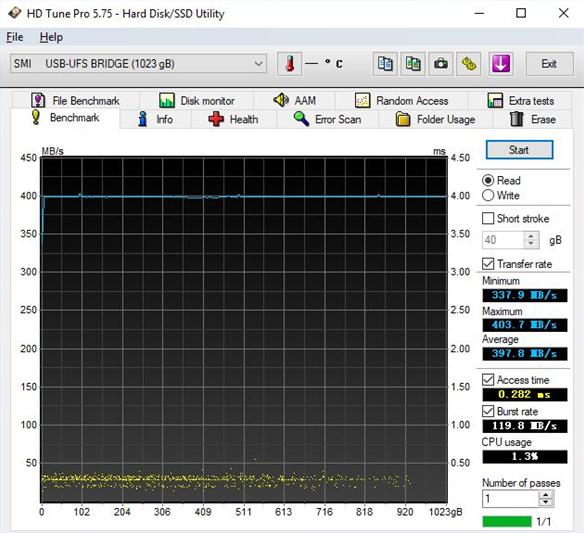Image resolution: width=584 pixels, height=533 pixels.
Task: Enable the Short stroke checkbox
Action: [488, 218]
